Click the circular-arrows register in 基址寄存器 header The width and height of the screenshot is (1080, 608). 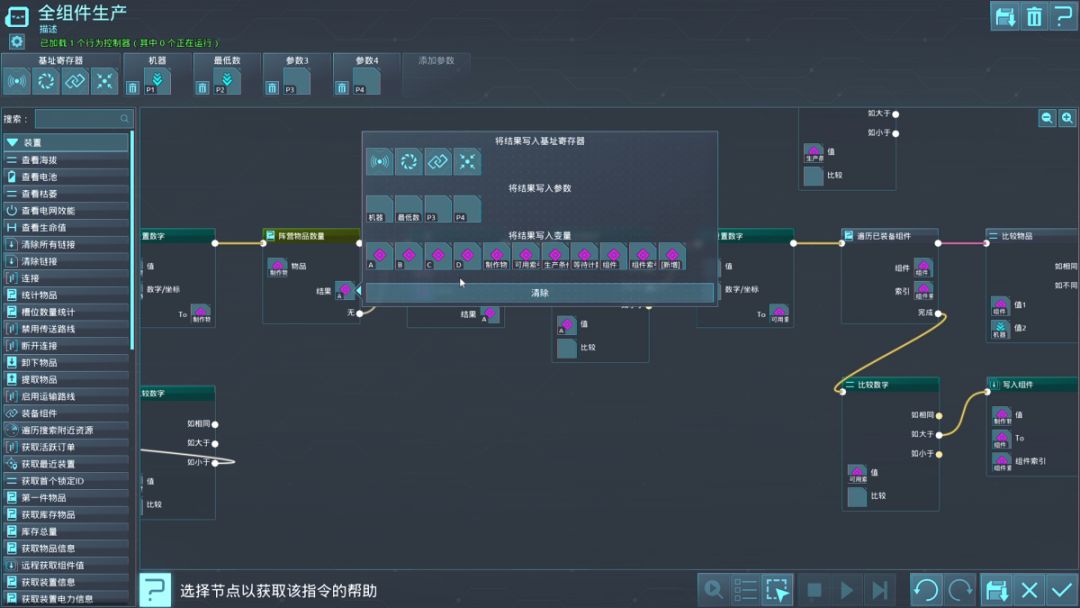coord(46,81)
